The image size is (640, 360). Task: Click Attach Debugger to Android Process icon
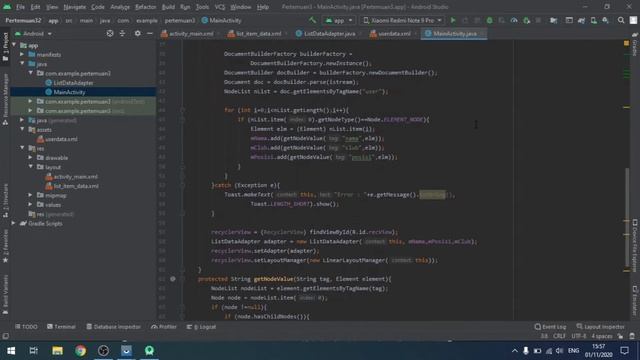(x=527, y=20)
